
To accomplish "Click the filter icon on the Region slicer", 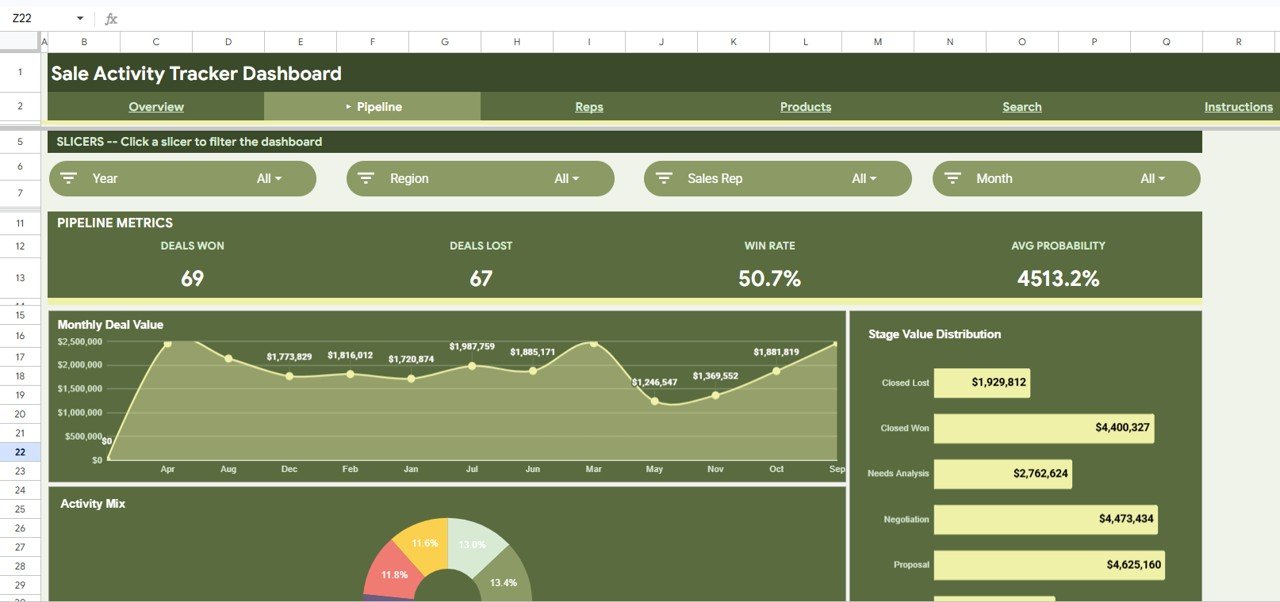I will pyautogui.click(x=365, y=178).
